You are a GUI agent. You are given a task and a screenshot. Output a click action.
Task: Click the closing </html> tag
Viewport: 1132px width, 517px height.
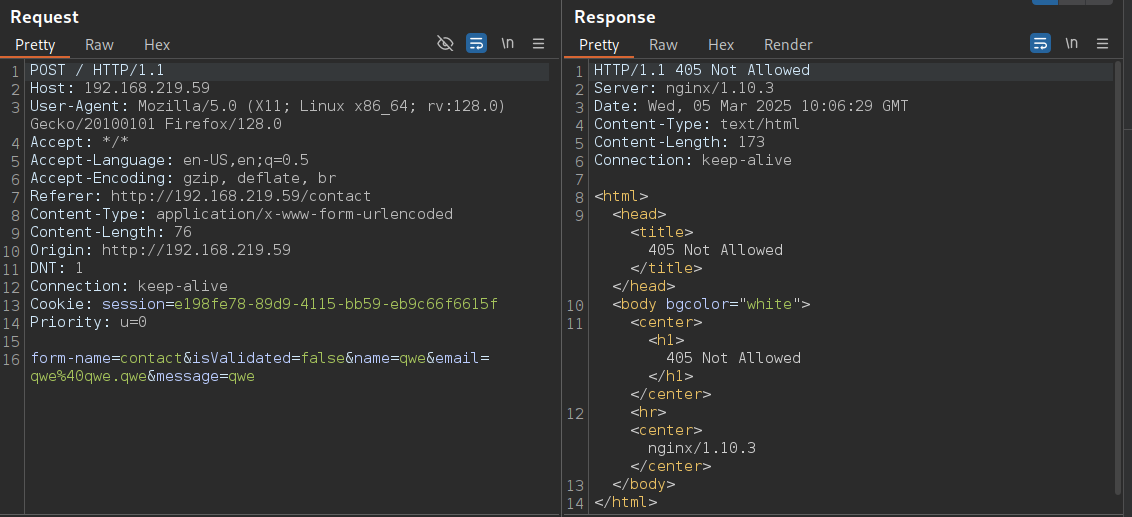625,503
